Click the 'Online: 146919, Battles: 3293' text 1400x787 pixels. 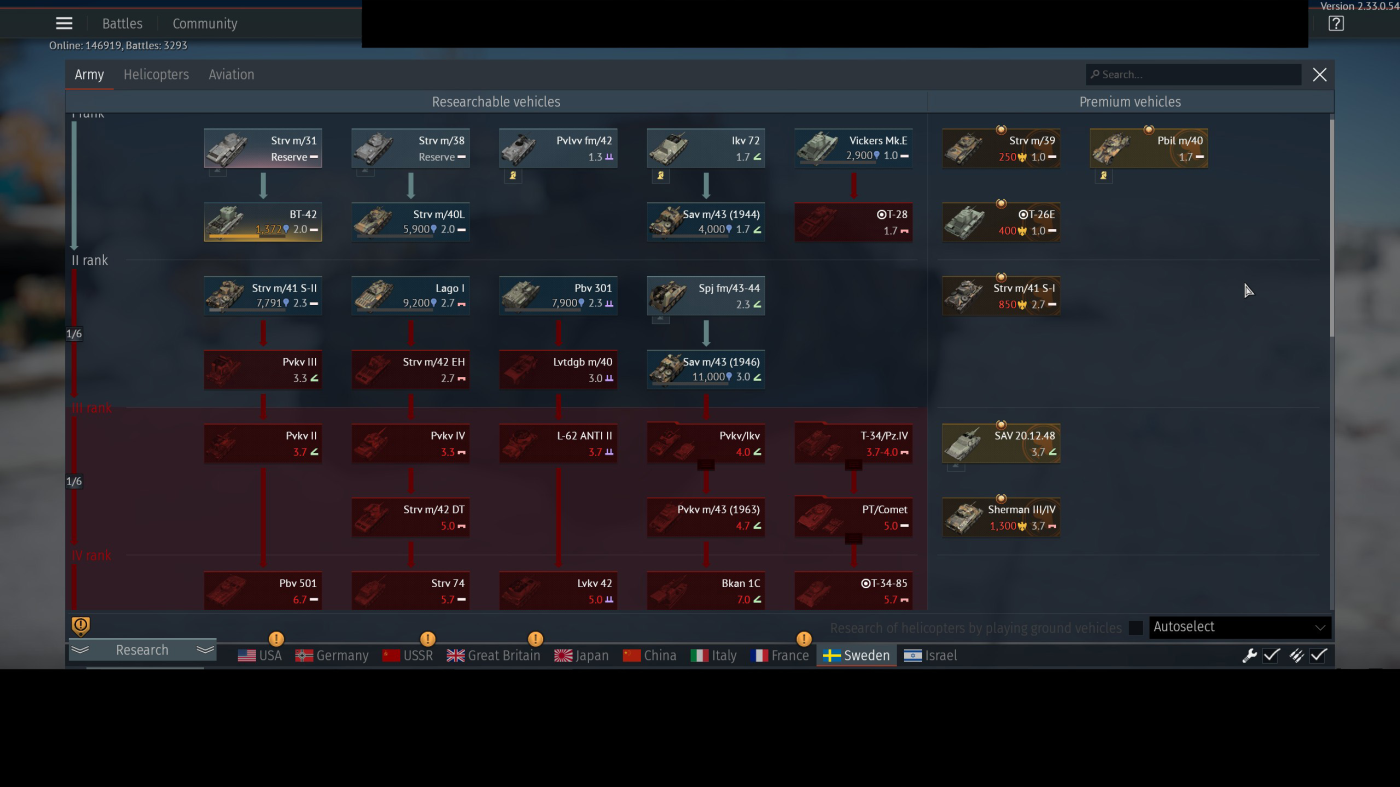(118, 45)
